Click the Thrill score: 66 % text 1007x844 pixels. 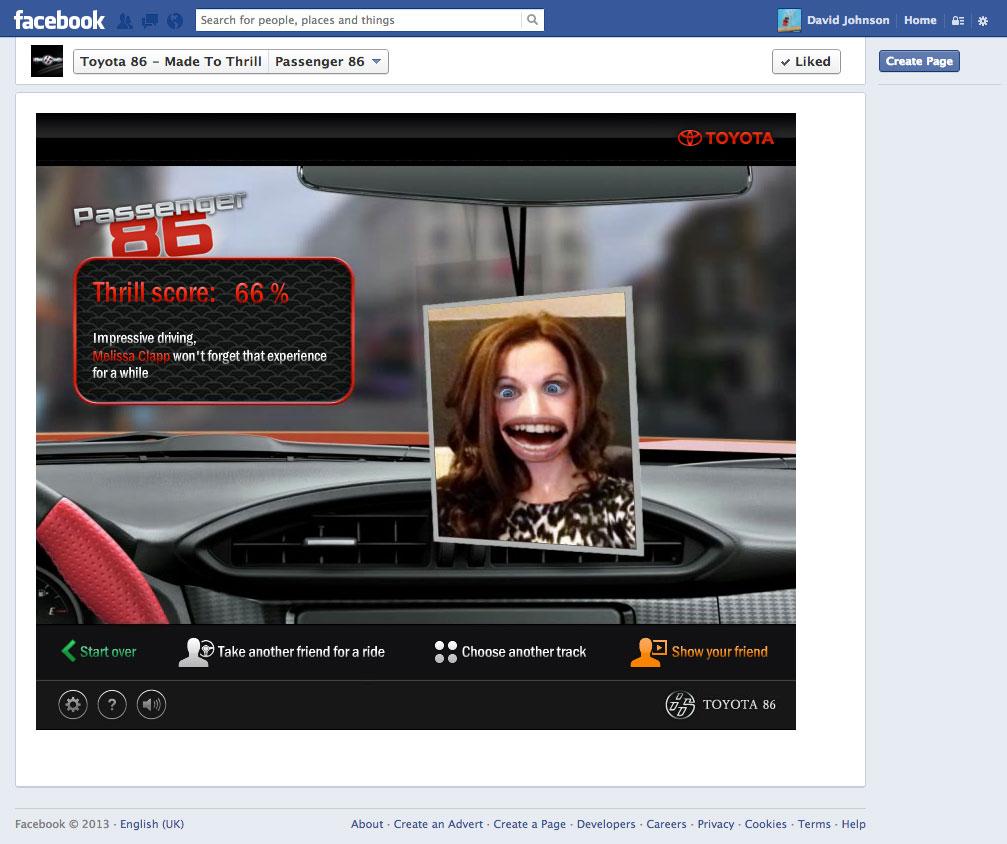tap(191, 293)
